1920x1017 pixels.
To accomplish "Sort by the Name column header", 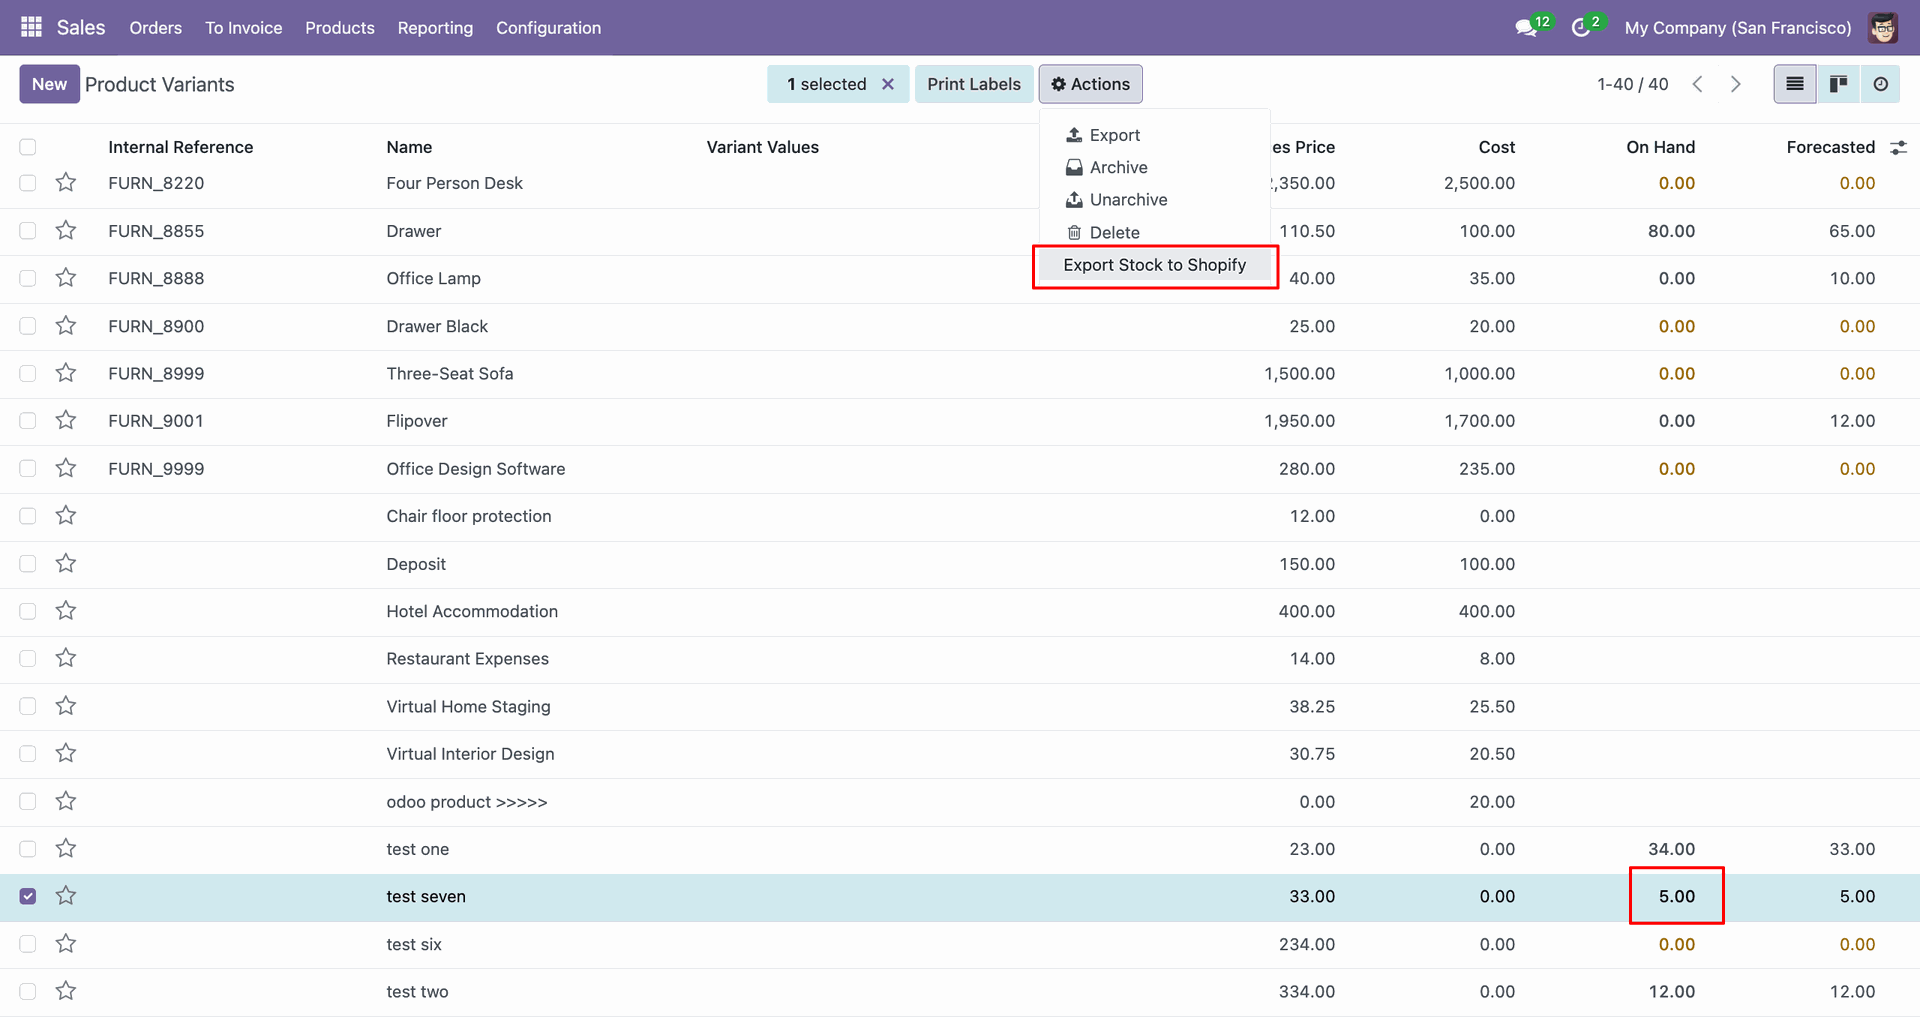I will (409, 147).
